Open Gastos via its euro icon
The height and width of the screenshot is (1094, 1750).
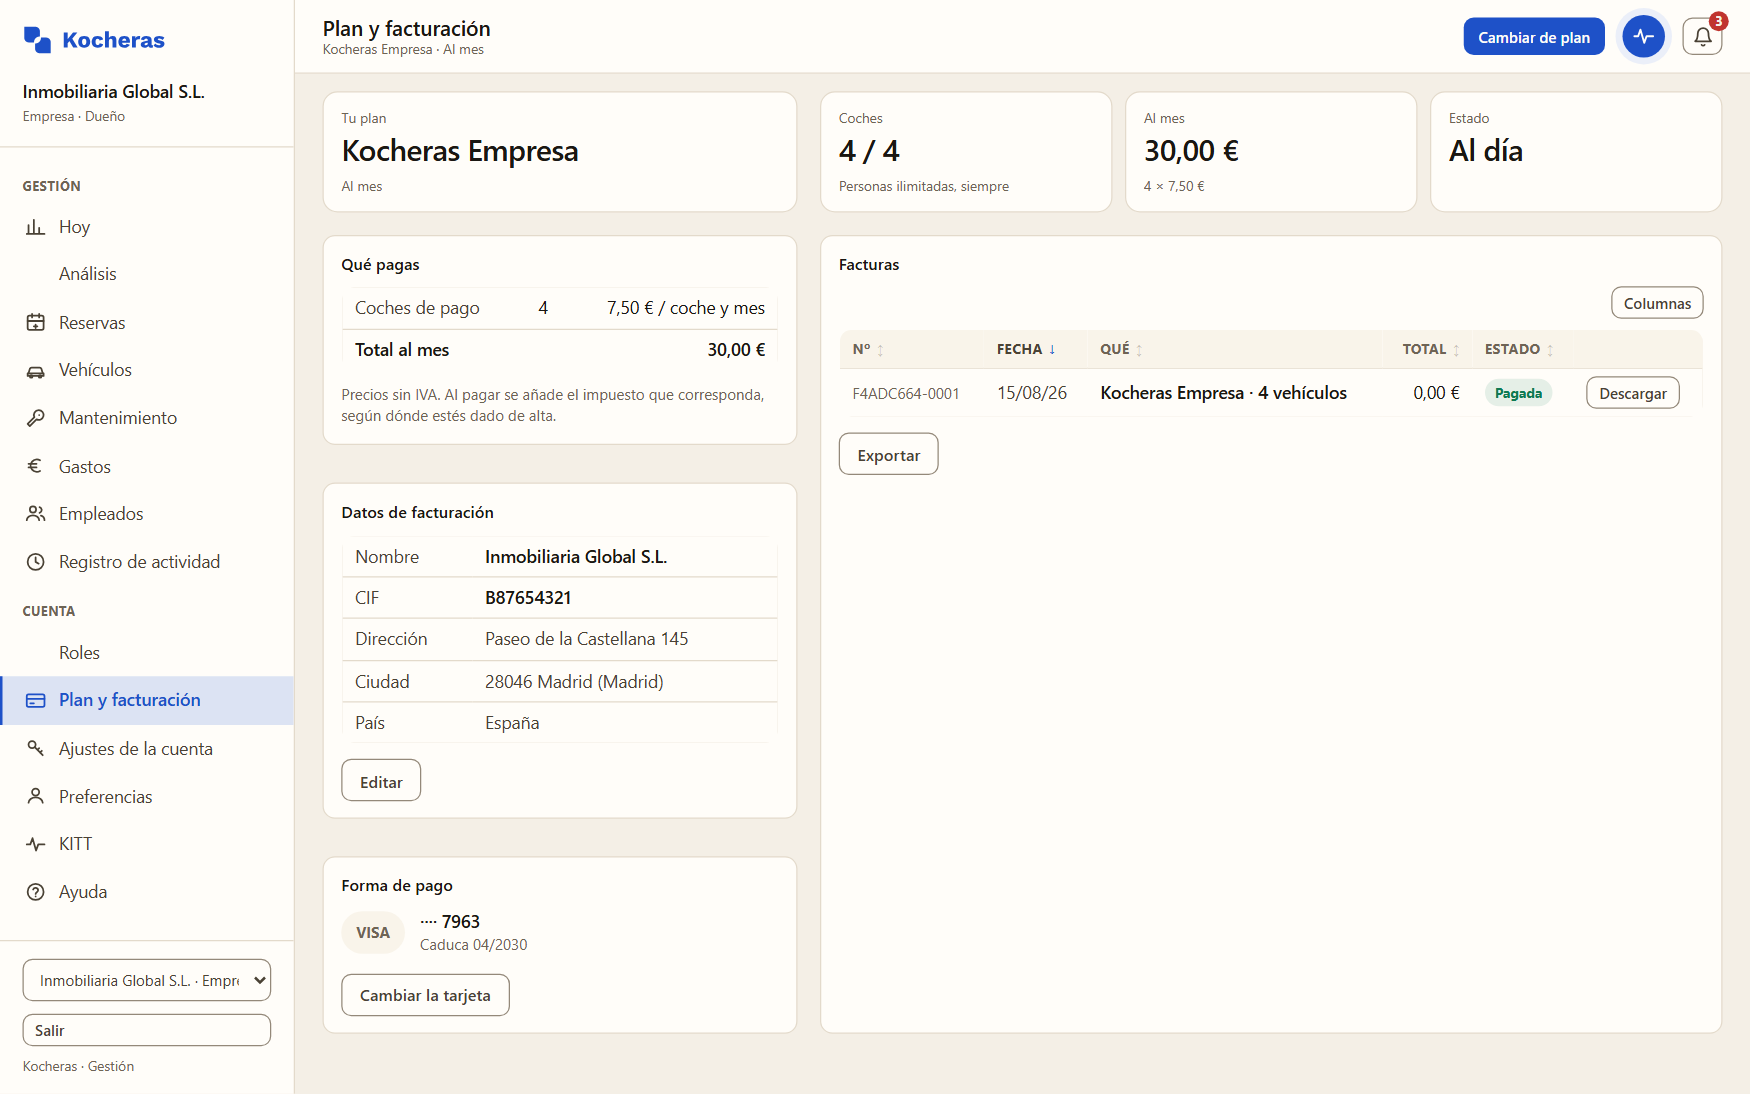click(x=36, y=466)
